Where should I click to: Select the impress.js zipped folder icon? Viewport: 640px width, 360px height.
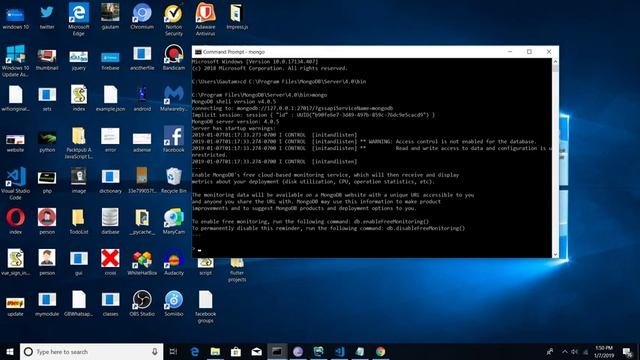click(x=237, y=17)
